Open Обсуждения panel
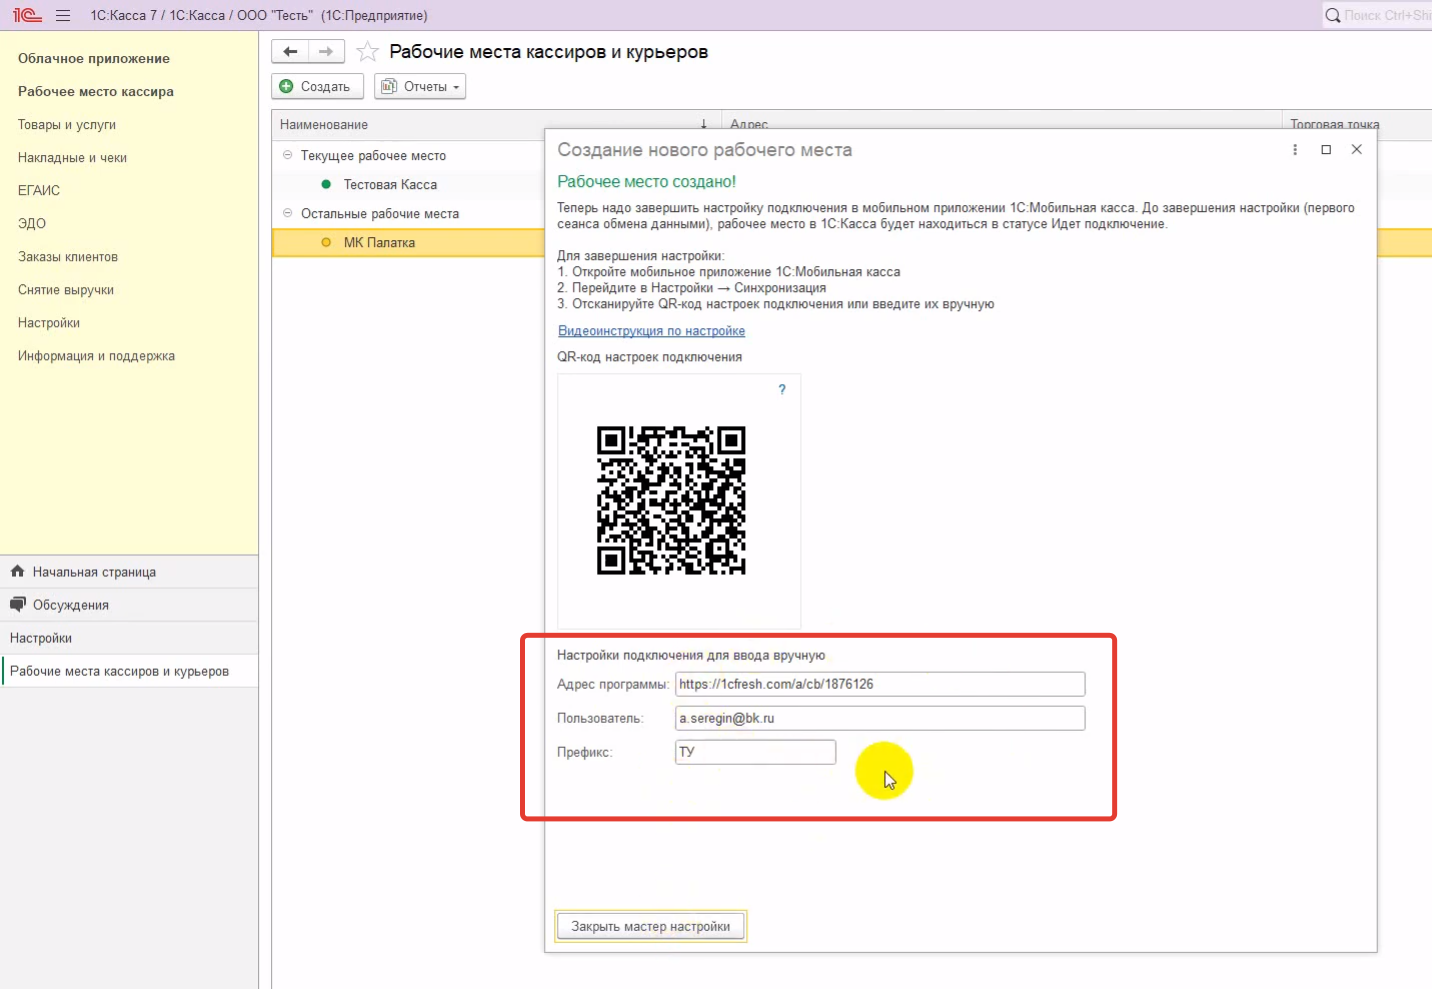The height and width of the screenshot is (989, 1432). pos(70,605)
